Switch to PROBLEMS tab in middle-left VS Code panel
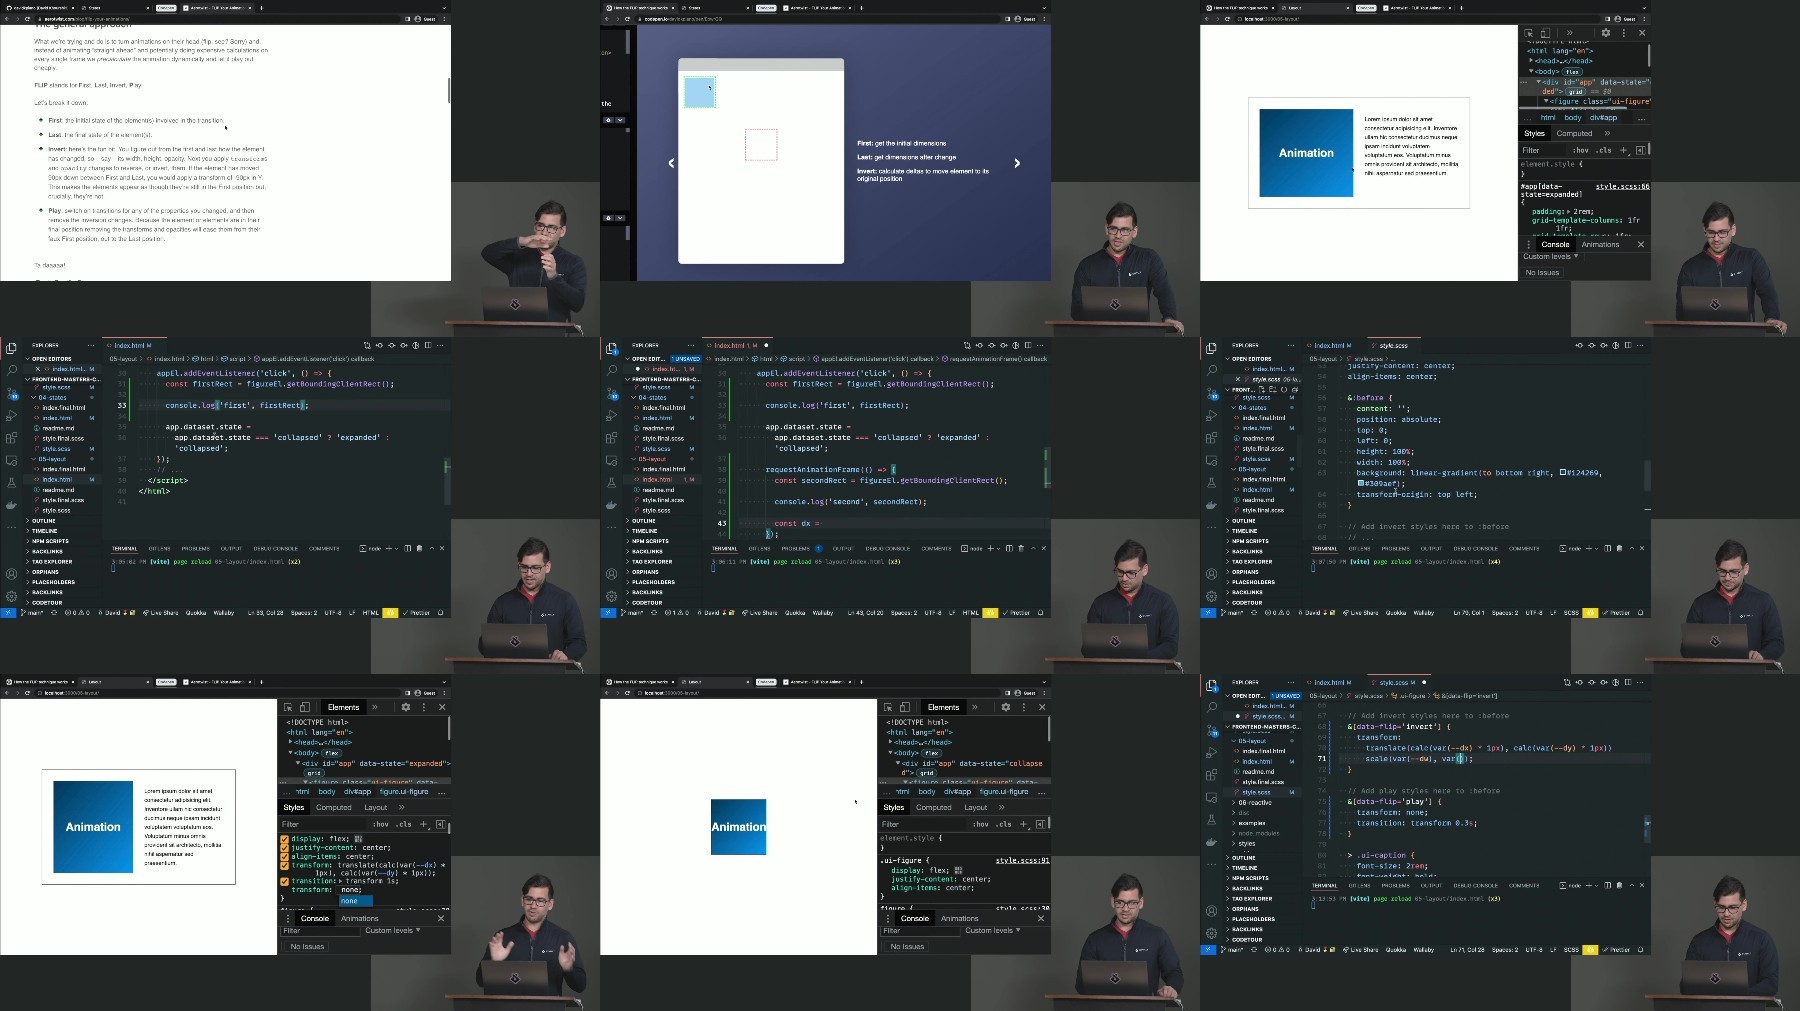Viewport: 1800px width, 1011px height. pyautogui.click(x=196, y=548)
